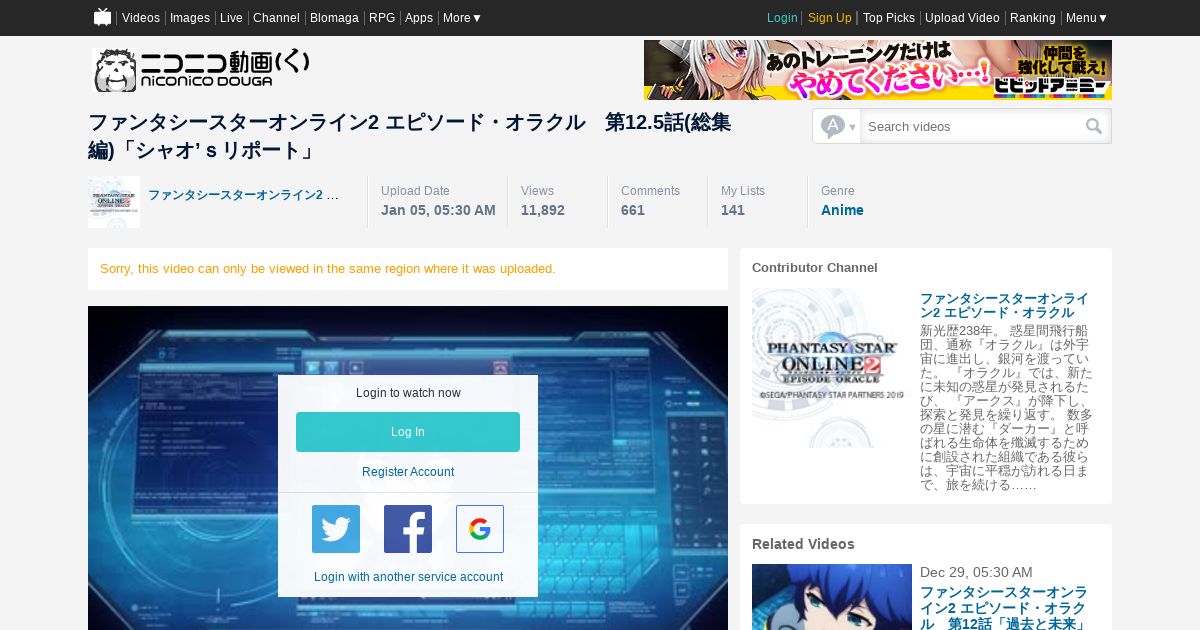The height and width of the screenshot is (630, 1200).
Task: Click the Sign Up link
Action: [830, 18]
